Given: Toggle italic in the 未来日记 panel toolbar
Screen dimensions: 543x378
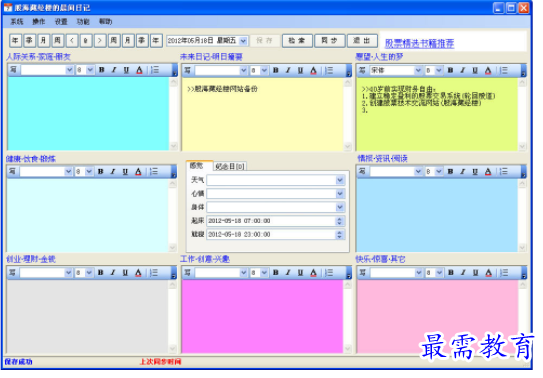Looking at the screenshot, I should click(288, 71).
